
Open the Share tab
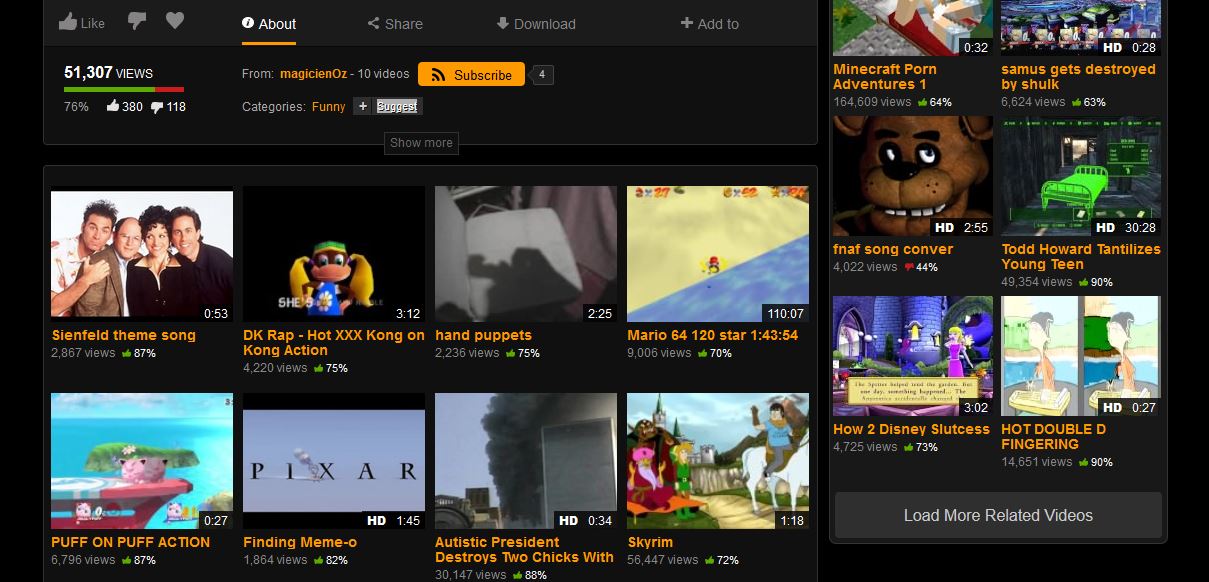pyautogui.click(x=394, y=24)
